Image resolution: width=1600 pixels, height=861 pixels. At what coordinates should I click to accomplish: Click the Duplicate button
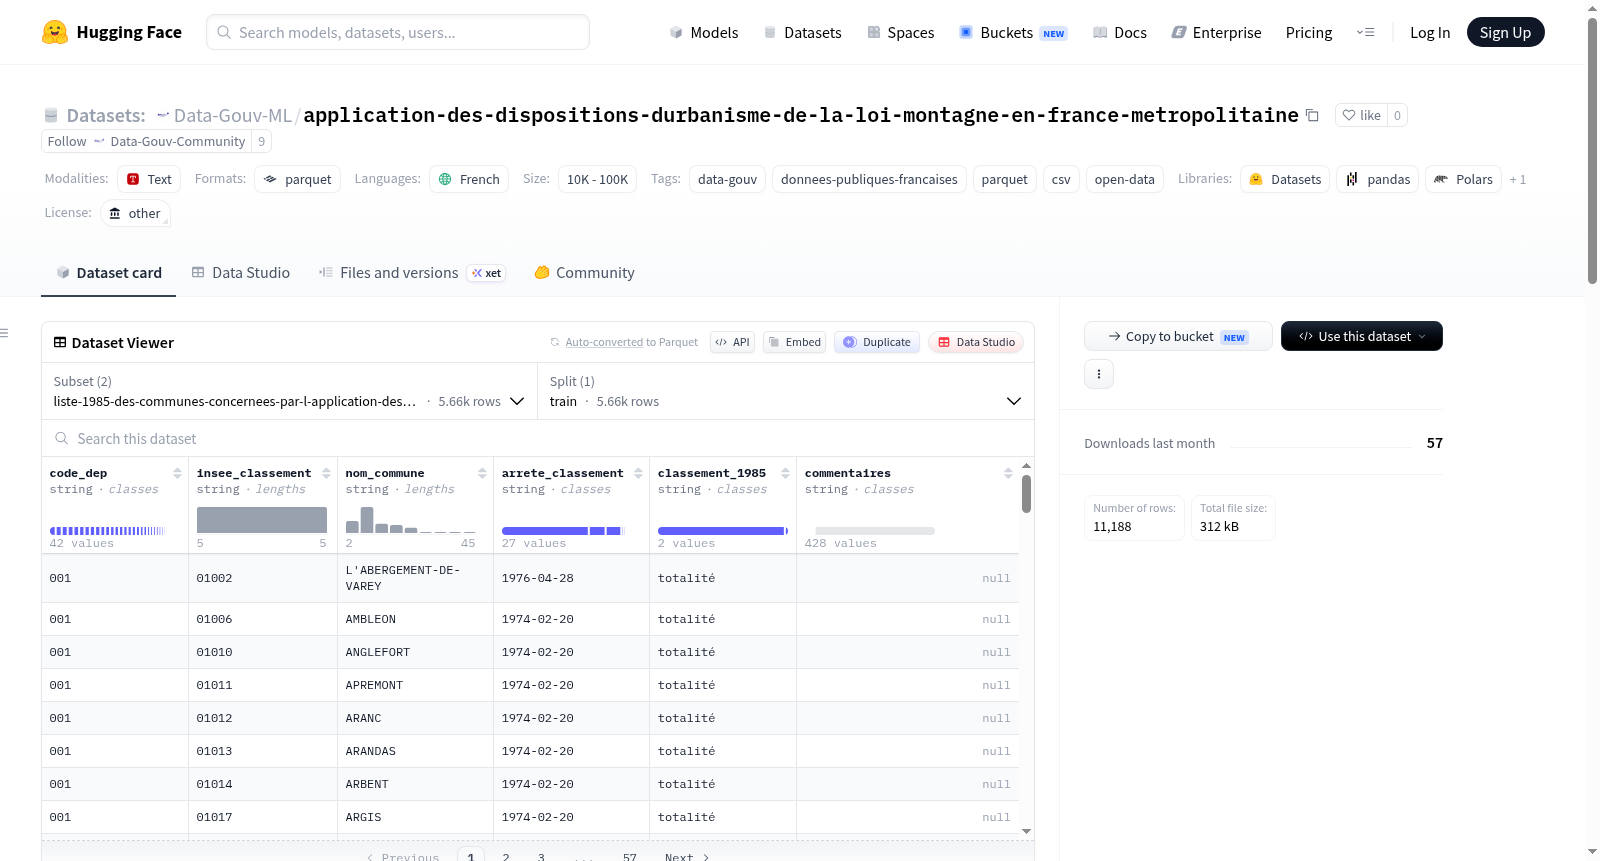(877, 342)
